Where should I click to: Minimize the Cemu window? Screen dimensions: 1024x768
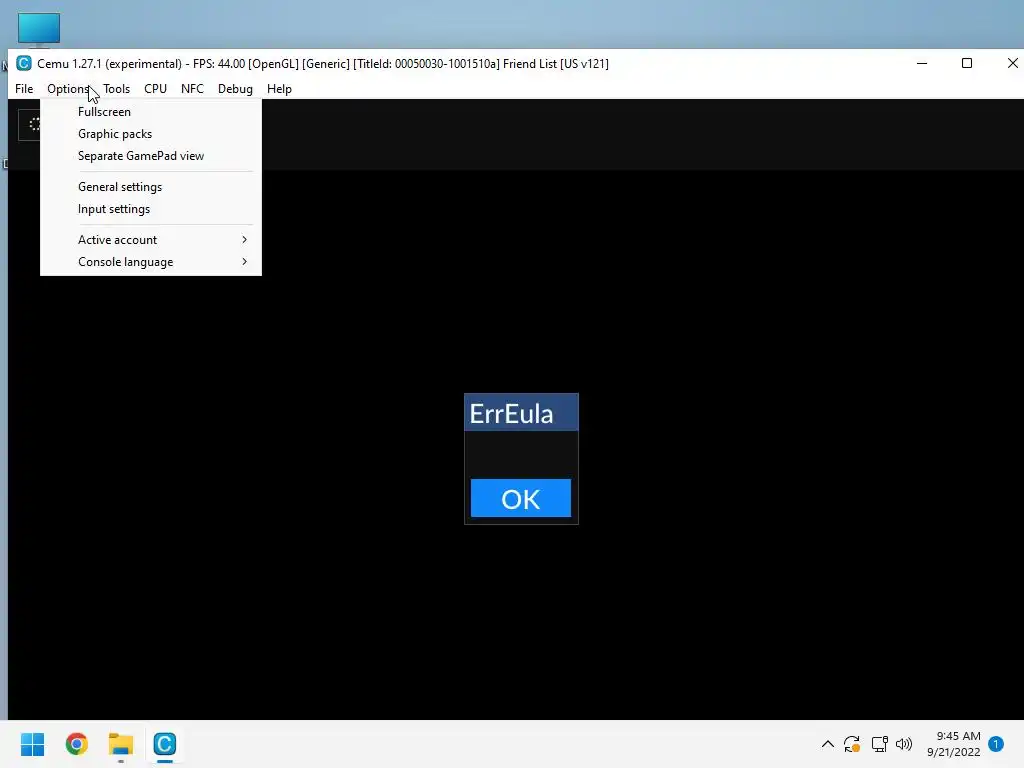click(x=922, y=63)
